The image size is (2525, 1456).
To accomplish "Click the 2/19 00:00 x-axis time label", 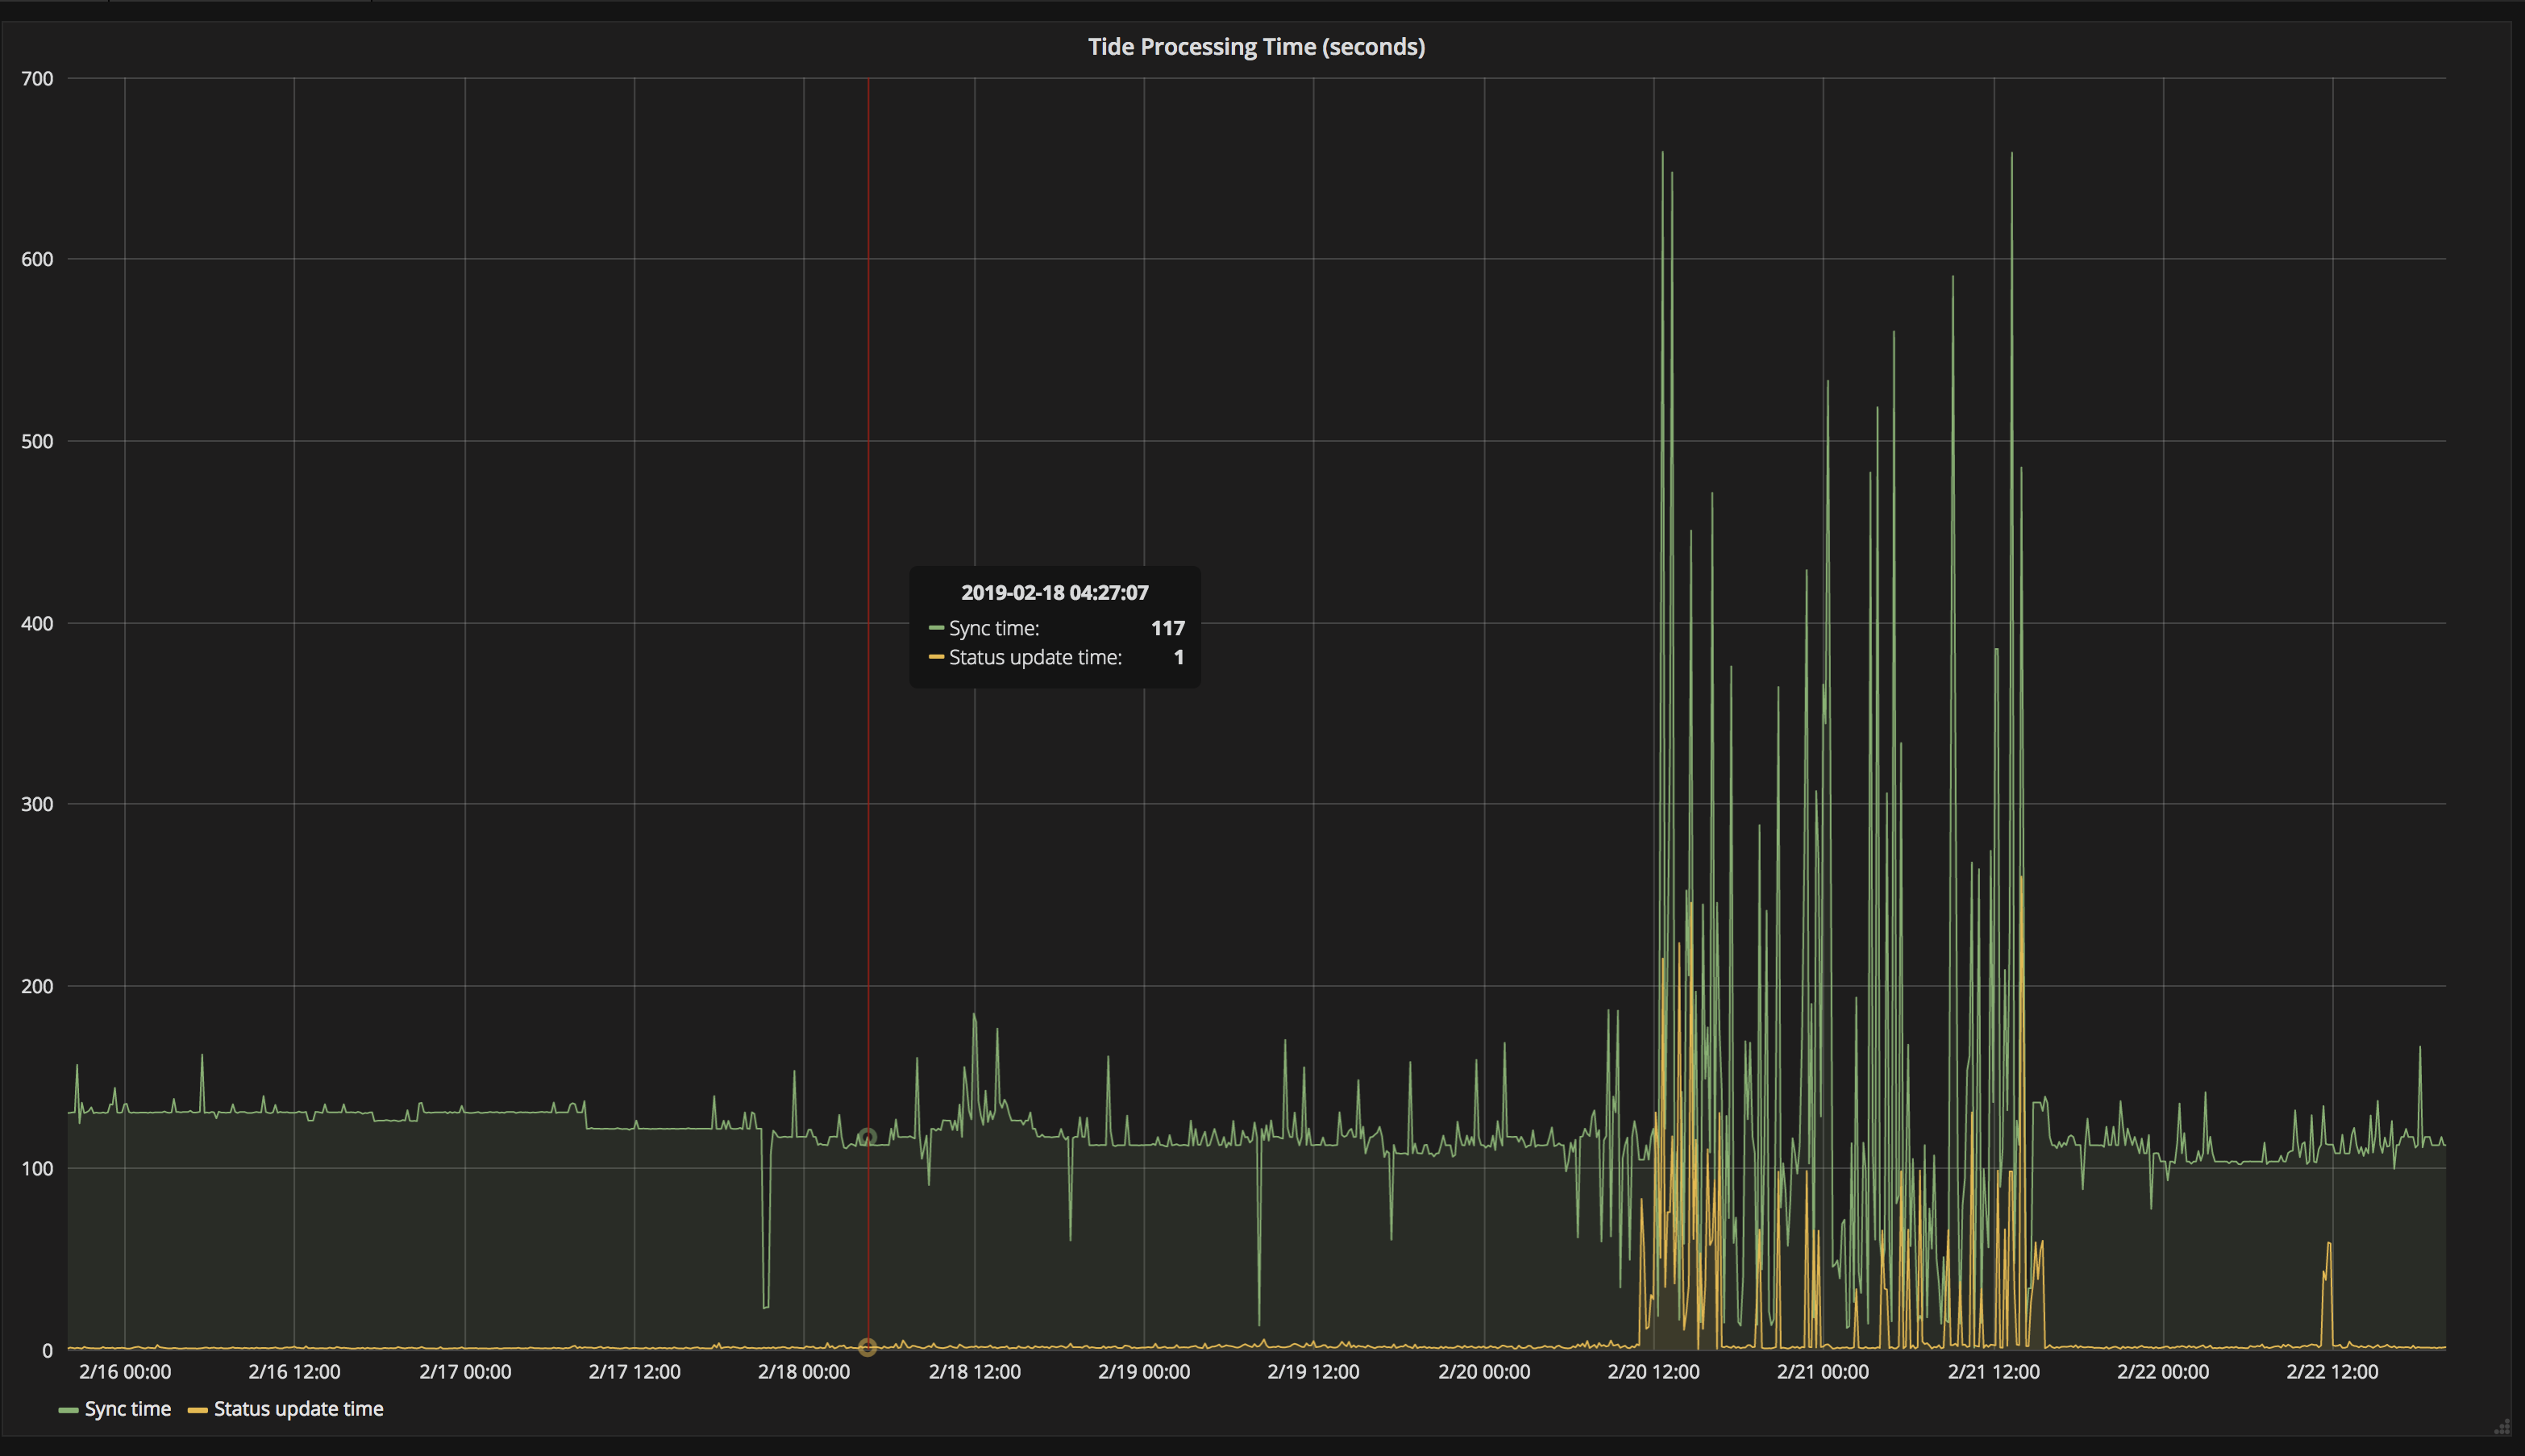I will click(x=1143, y=1372).
